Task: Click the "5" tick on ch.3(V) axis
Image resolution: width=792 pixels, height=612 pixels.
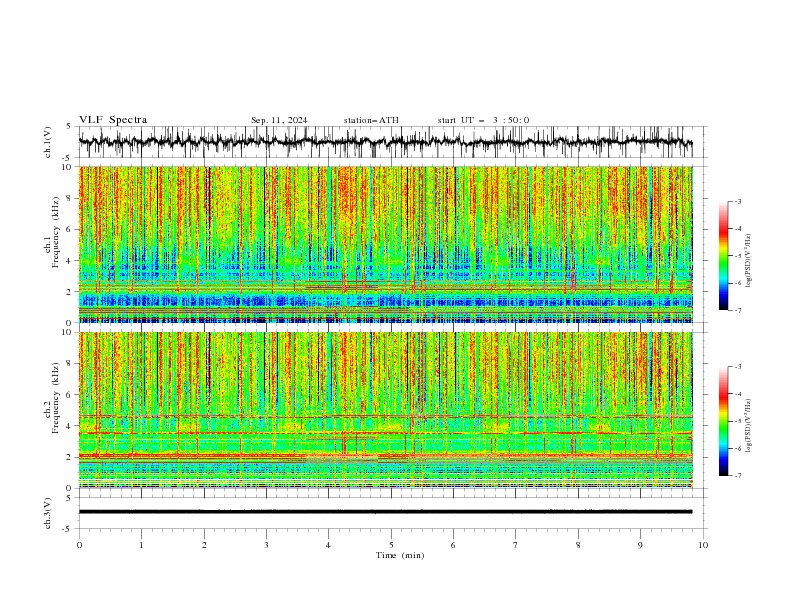Action: click(68, 497)
